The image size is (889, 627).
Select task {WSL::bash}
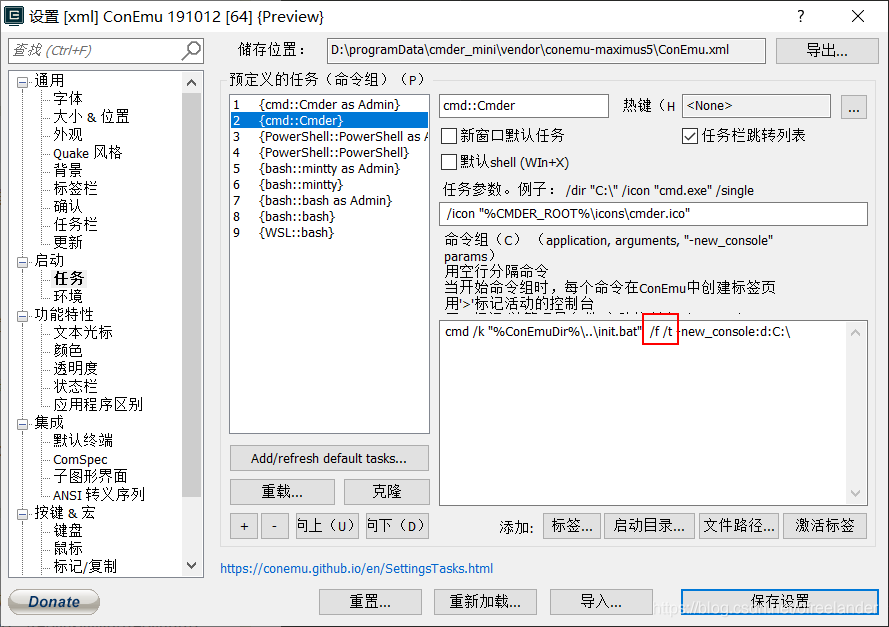tap(329, 232)
